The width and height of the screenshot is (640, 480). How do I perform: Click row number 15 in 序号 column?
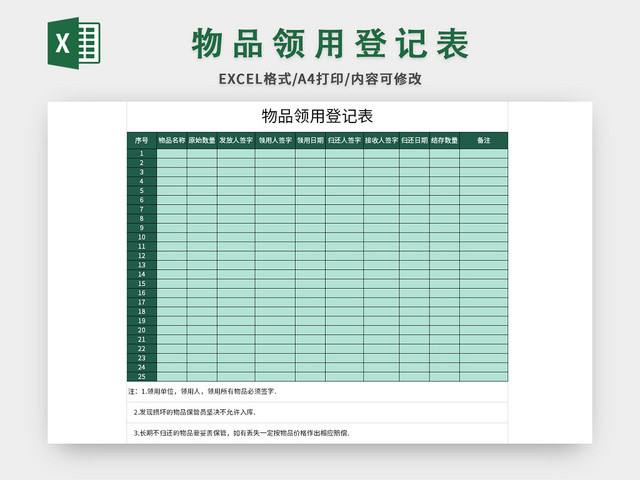point(142,284)
